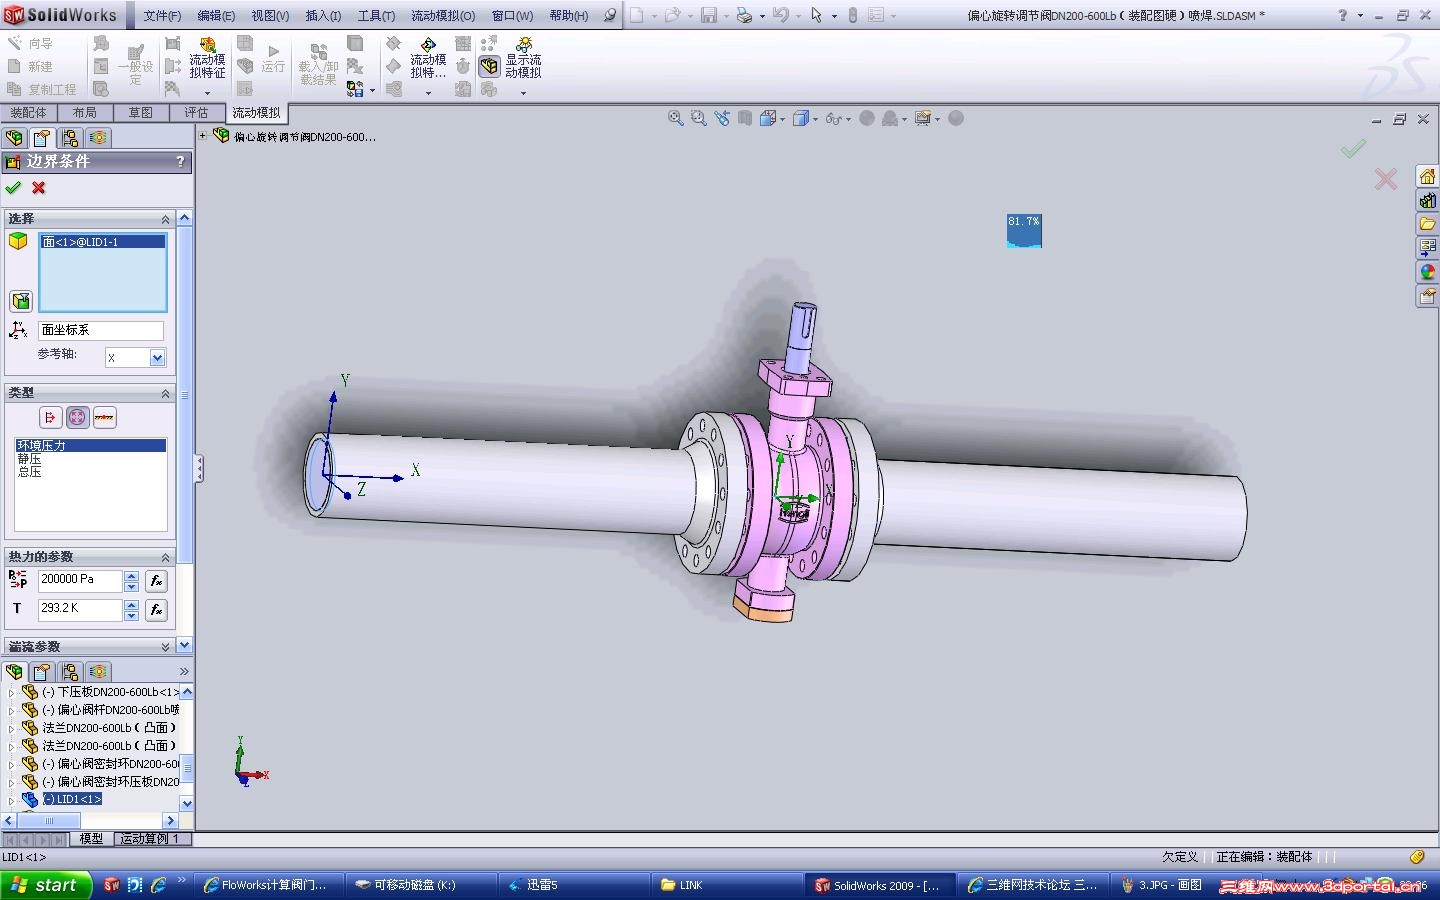
Task: Switch to 迅雷5 taskbar window
Action: [575, 885]
